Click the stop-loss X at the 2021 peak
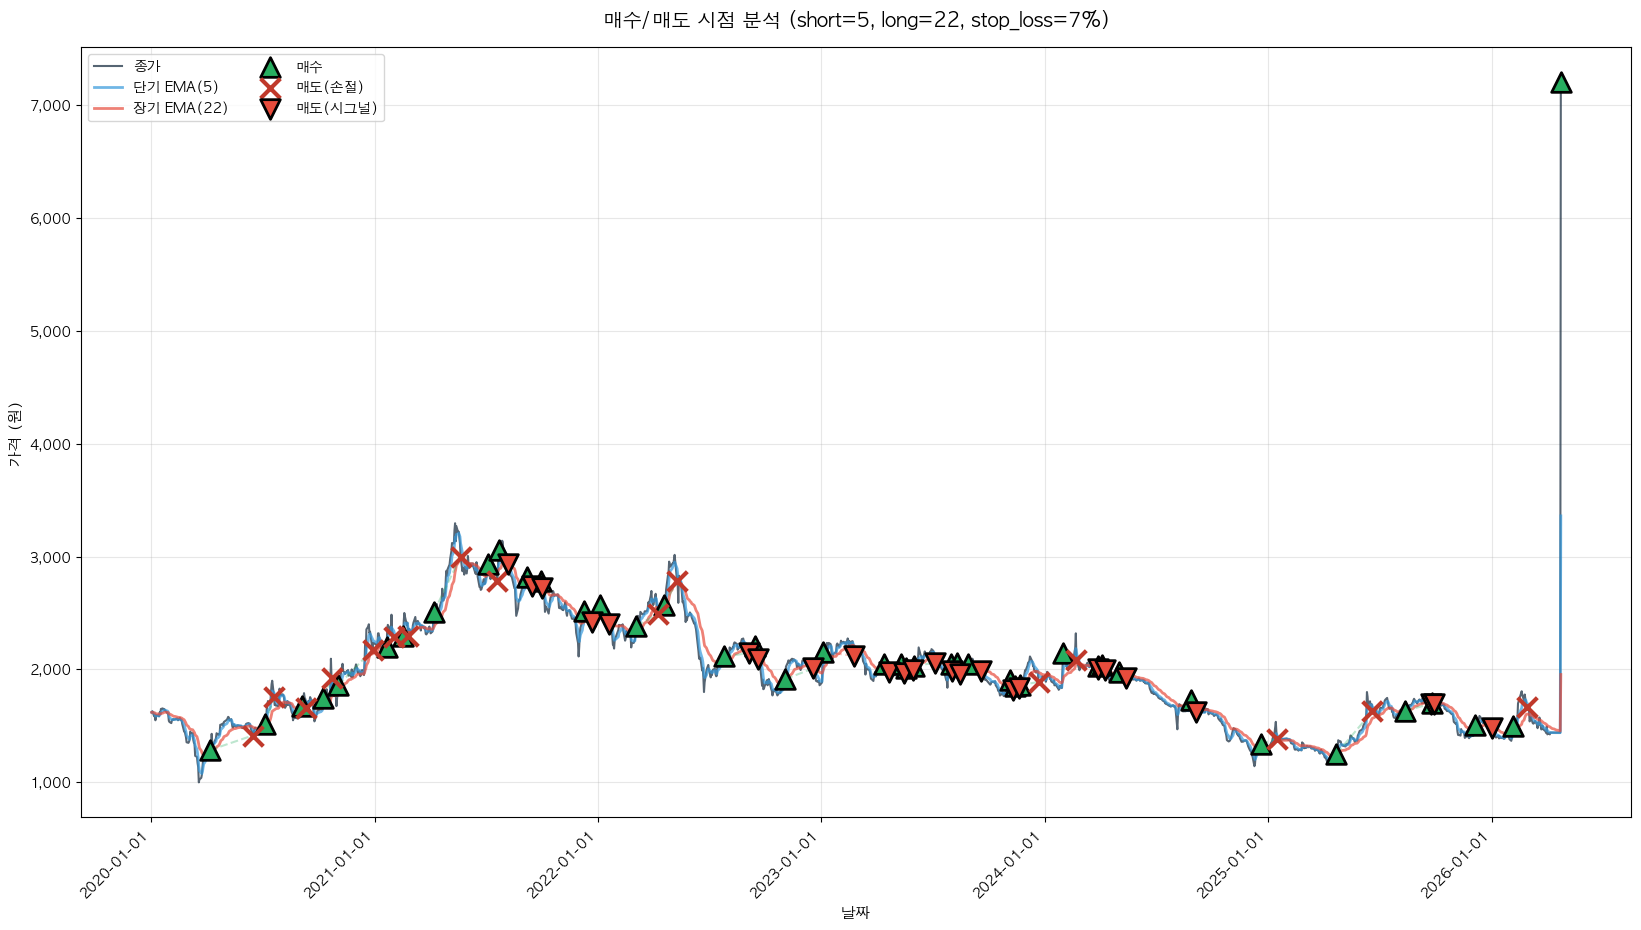Screen dimensions: 1641x930 [460, 557]
